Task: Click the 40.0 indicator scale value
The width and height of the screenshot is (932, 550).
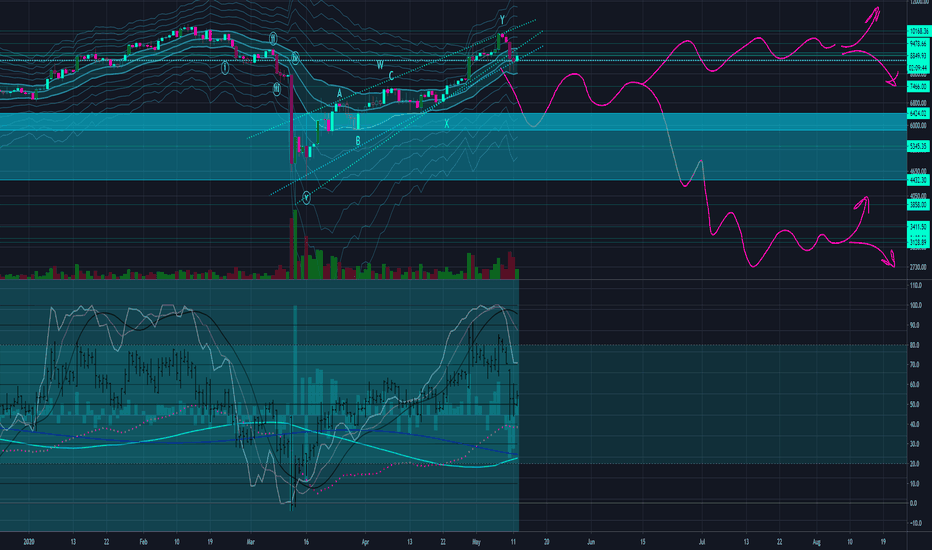Action: point(916,425)
